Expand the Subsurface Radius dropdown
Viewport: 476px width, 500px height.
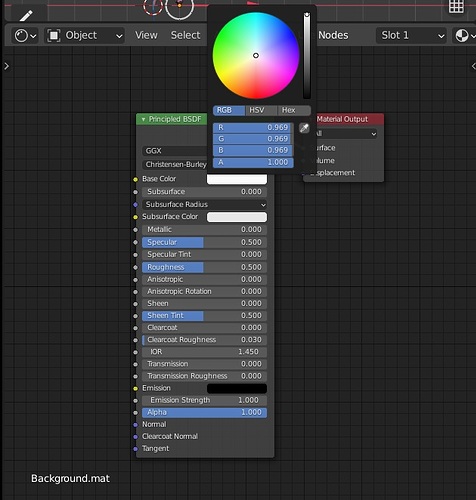click(x=204, y=204)
